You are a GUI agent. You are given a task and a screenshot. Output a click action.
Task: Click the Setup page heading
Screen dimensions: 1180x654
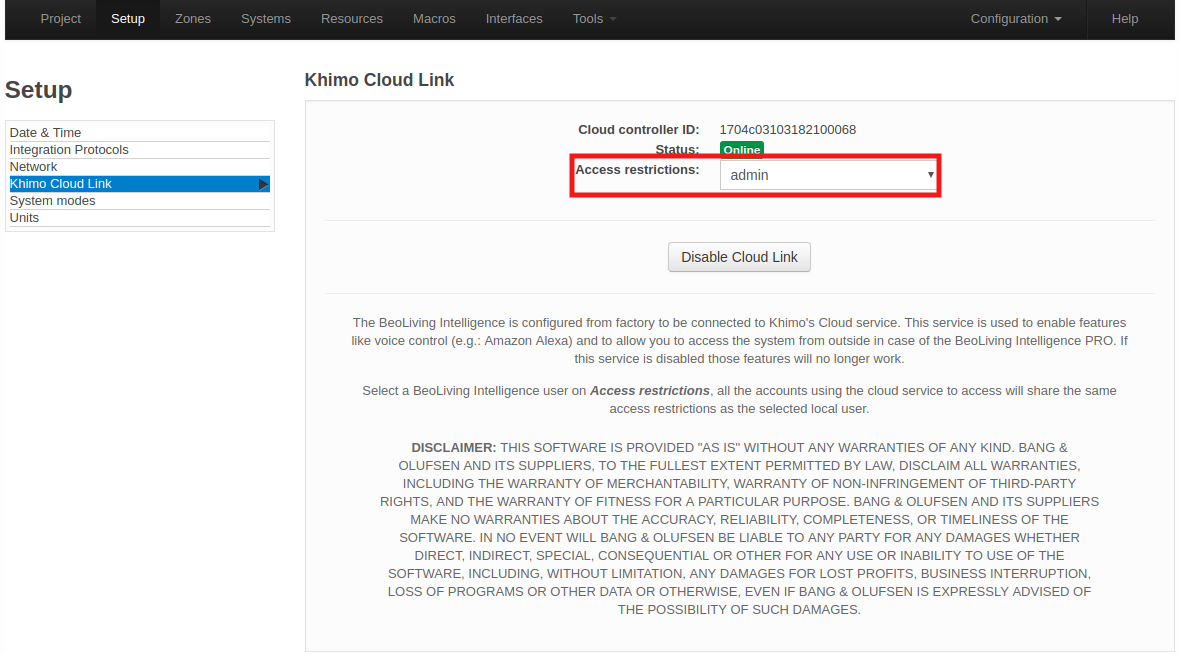pyautogui.click(x=38, y=90)
